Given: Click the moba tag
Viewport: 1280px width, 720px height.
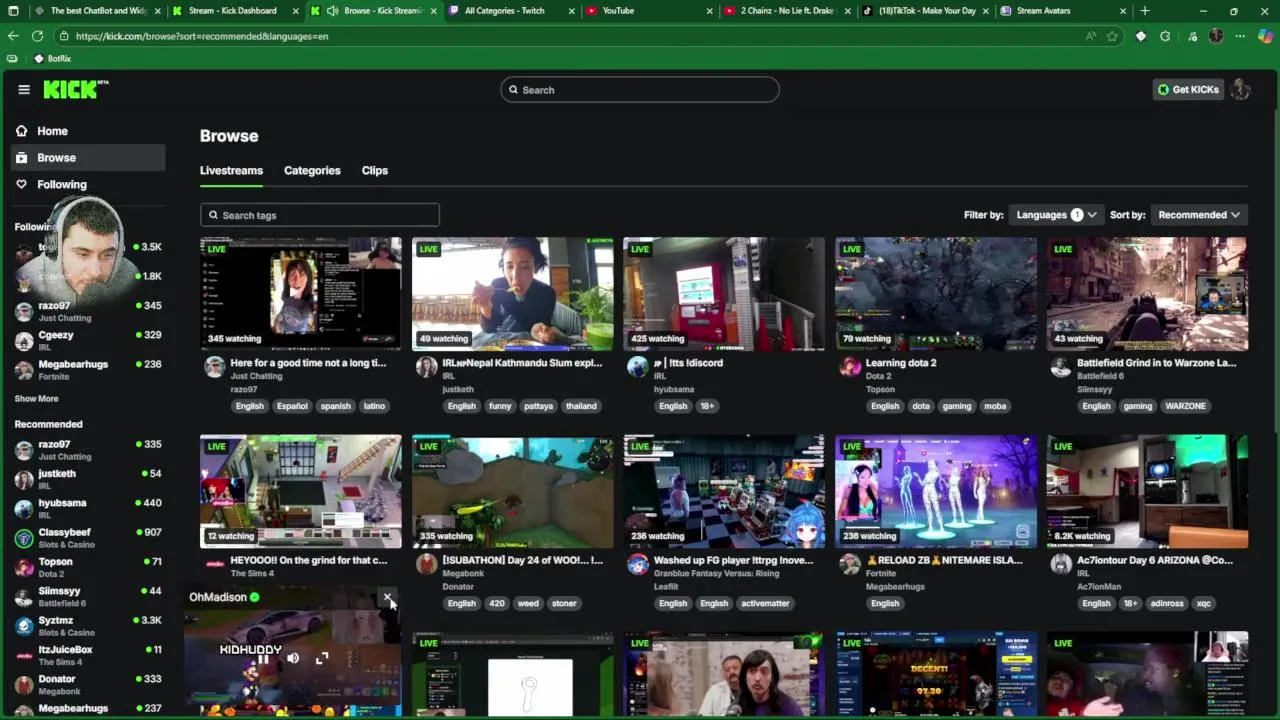Looking at the screenshot, I should click(x=995, y=406).
